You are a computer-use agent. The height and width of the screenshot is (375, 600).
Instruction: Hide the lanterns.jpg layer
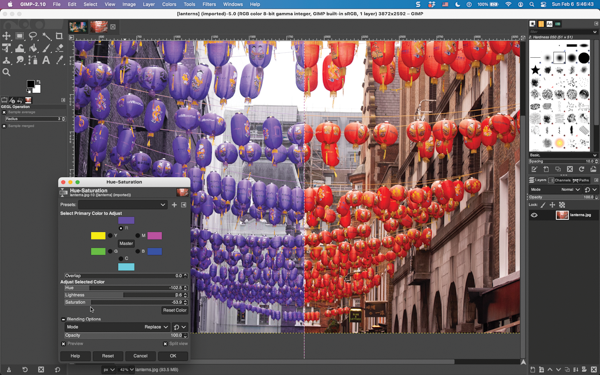coord(534,215)
